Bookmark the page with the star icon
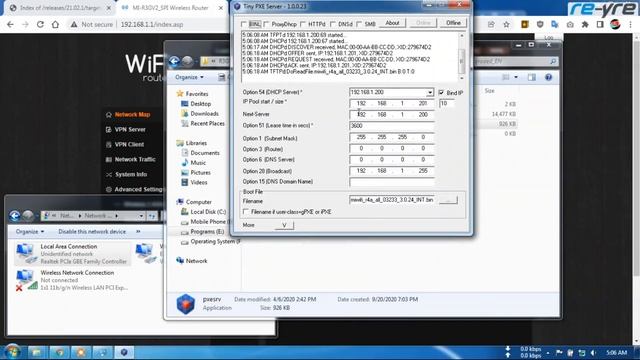Image resolution: width=640 pixels, height=360 pixels. point(507,24)
